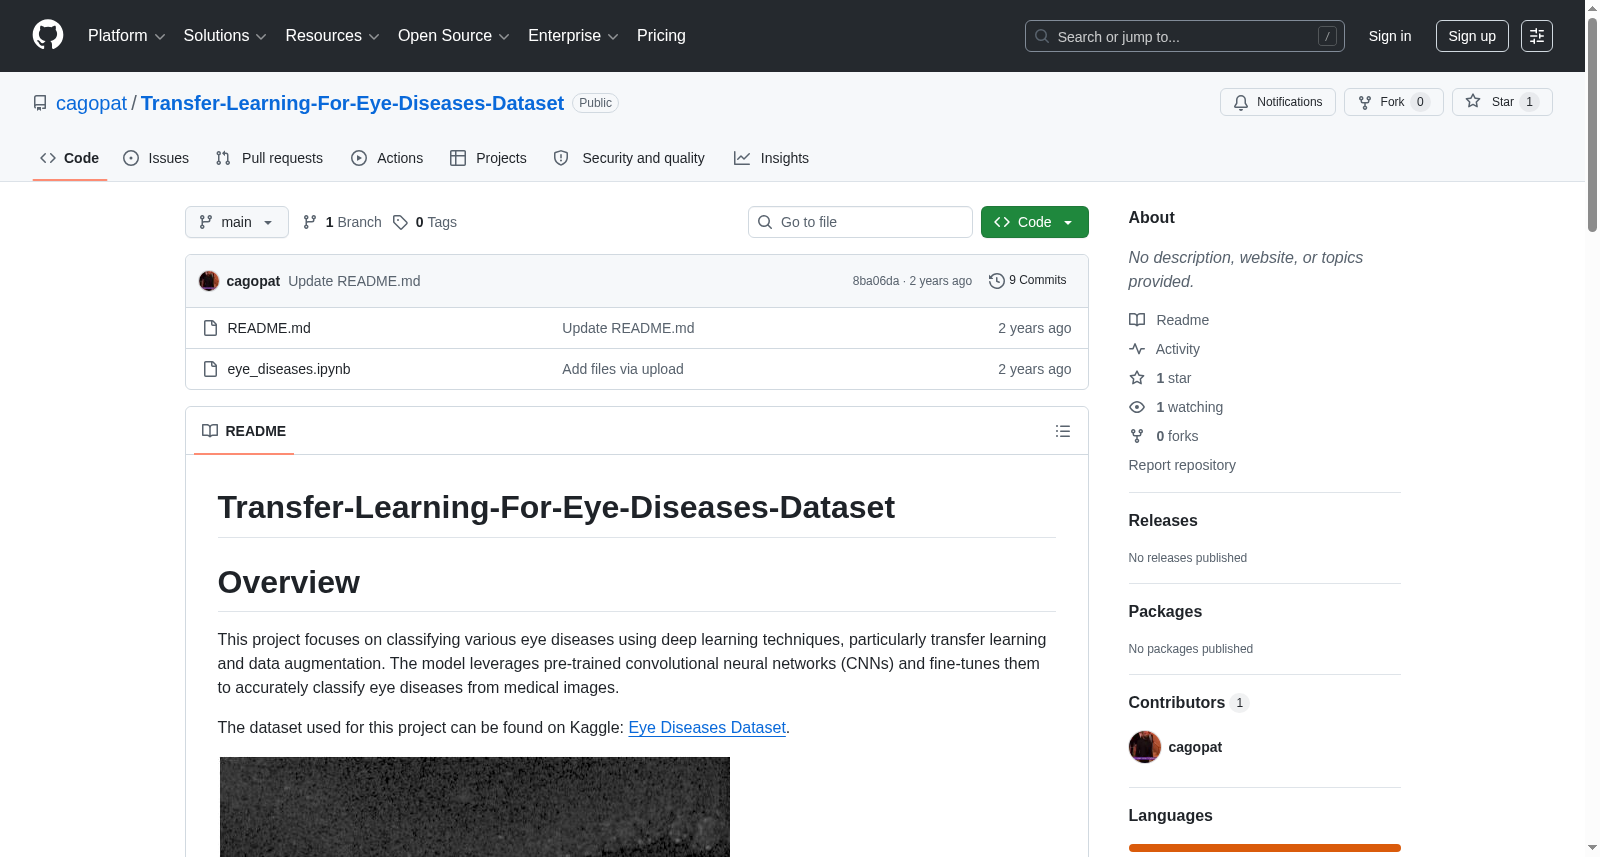
Task: Open the README outline list icon
Action: point(1063,431)
